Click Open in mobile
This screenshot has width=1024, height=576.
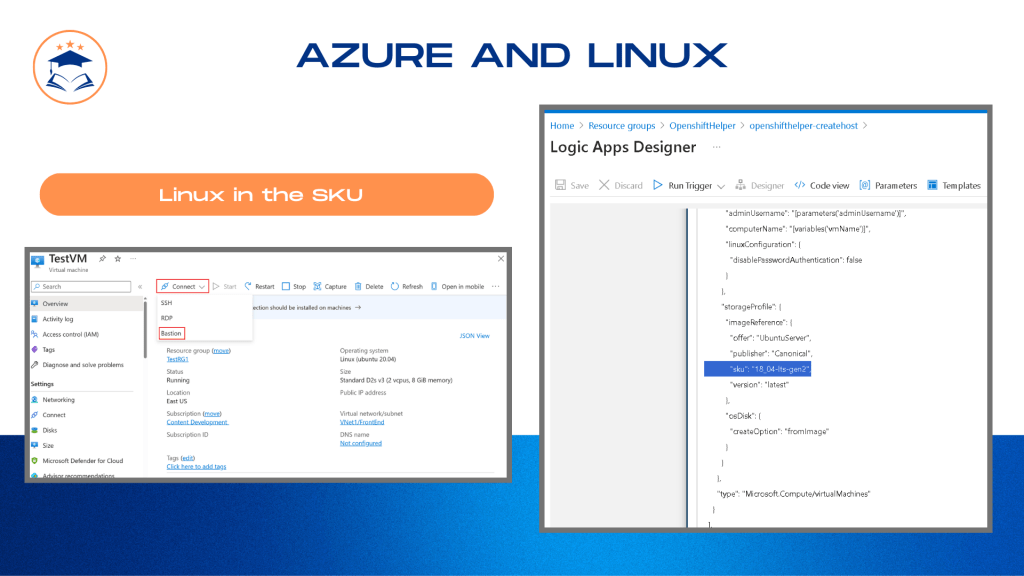[457, 286]
